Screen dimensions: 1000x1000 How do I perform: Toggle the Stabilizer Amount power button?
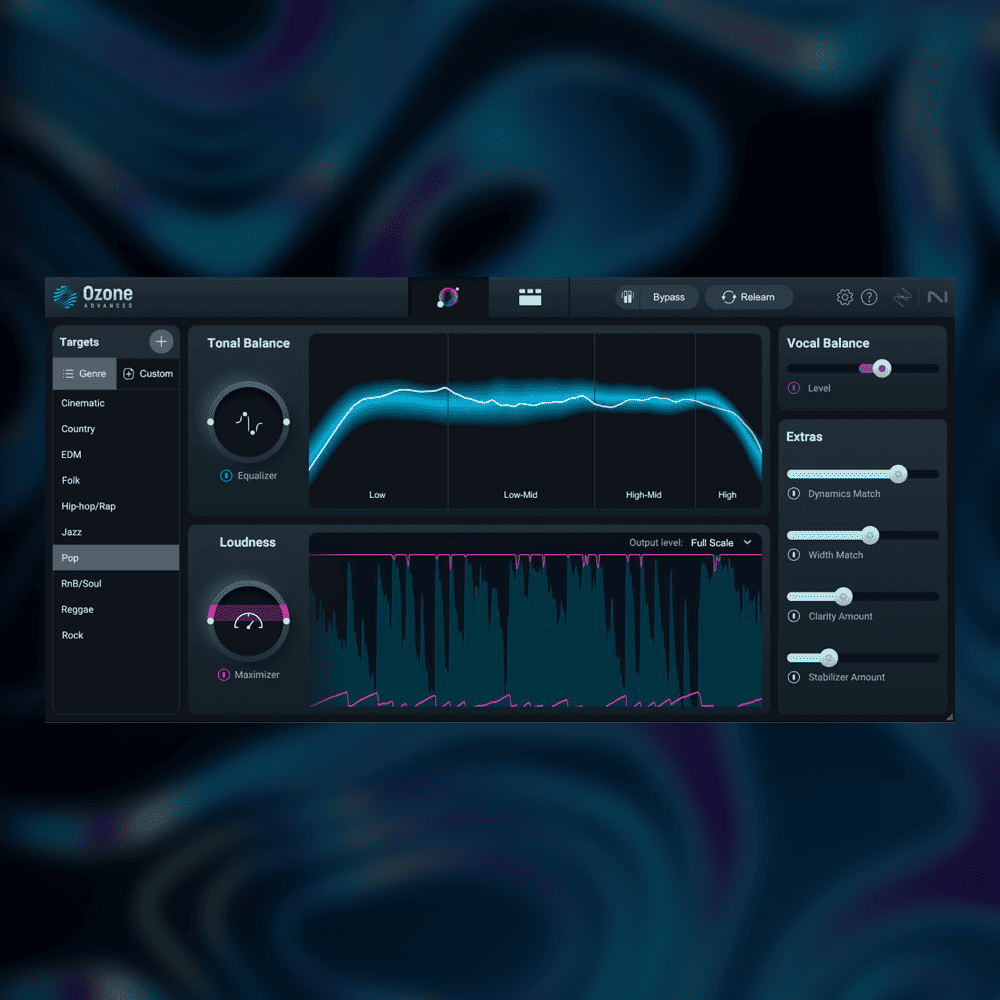tap(794, 677)
